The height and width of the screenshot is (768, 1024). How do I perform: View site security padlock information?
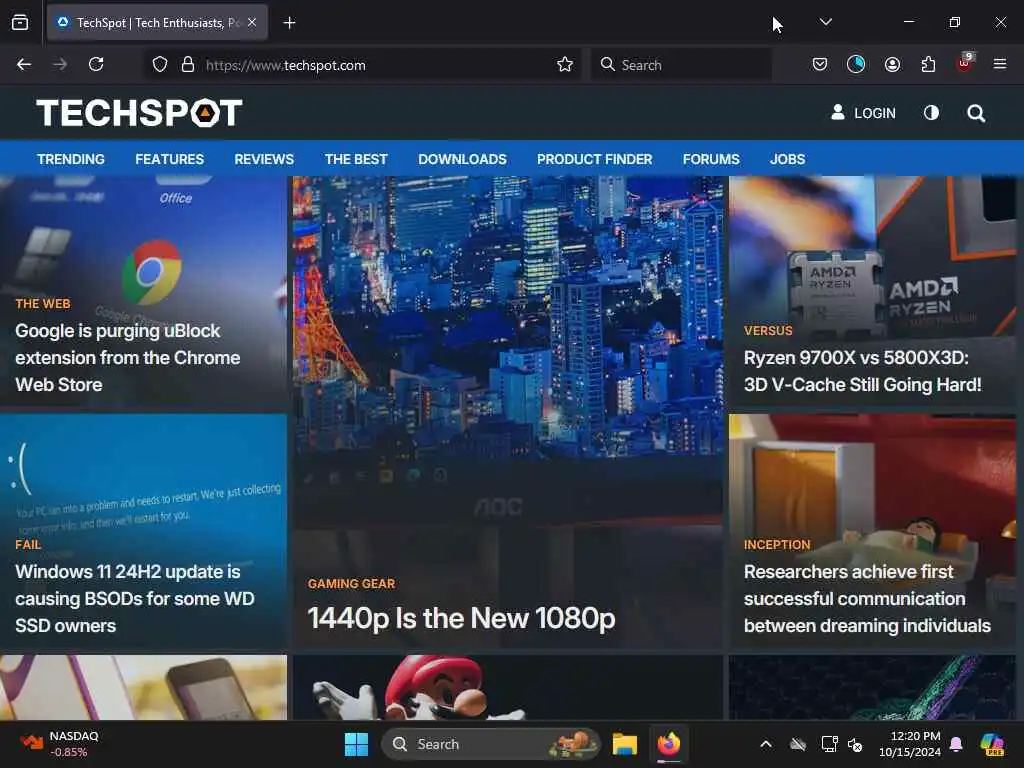pos(188,65)
